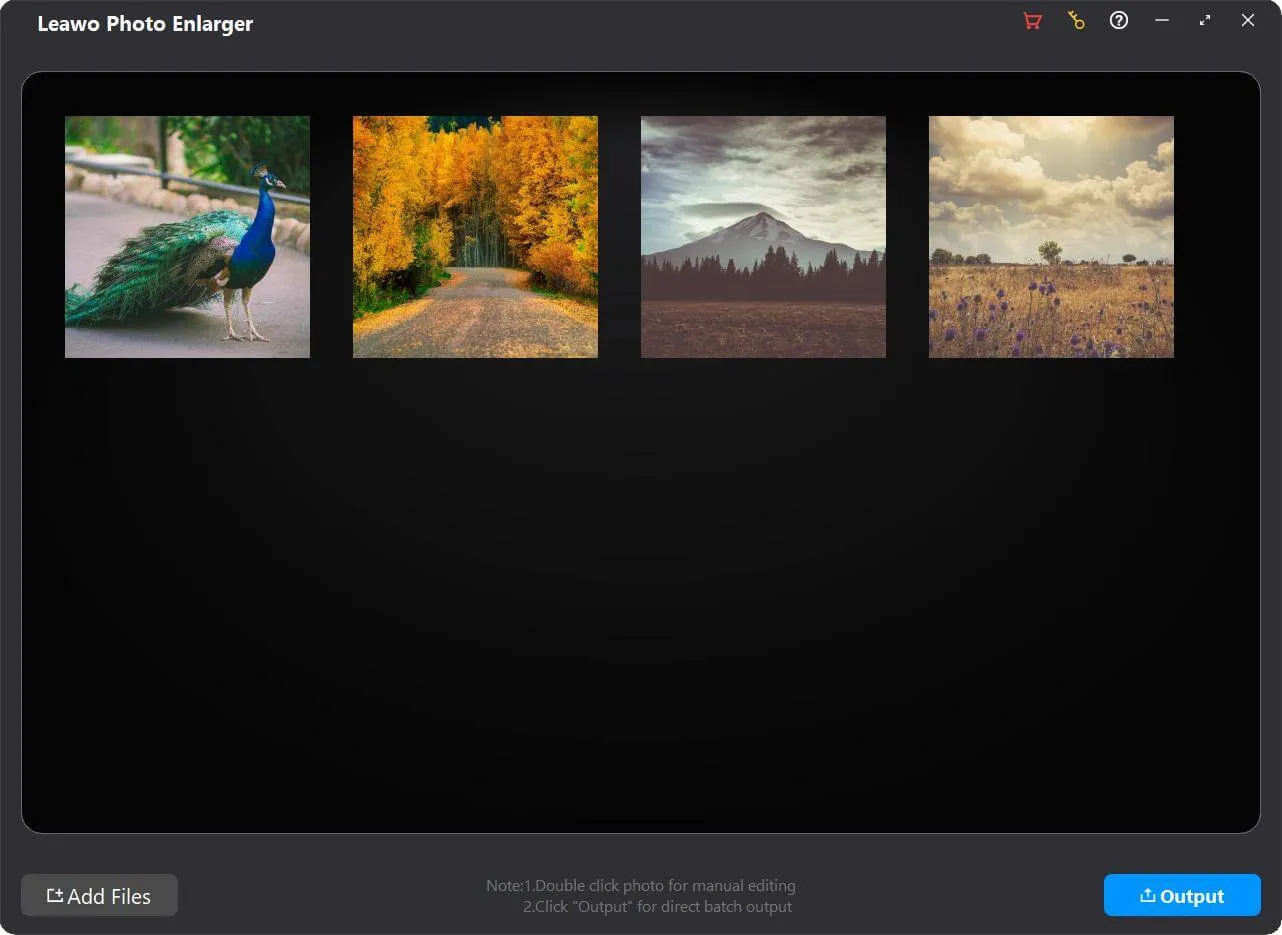Screen dimensions: 1282x935
Task: Click the note about direct batch output
Action: click(657, 907)
